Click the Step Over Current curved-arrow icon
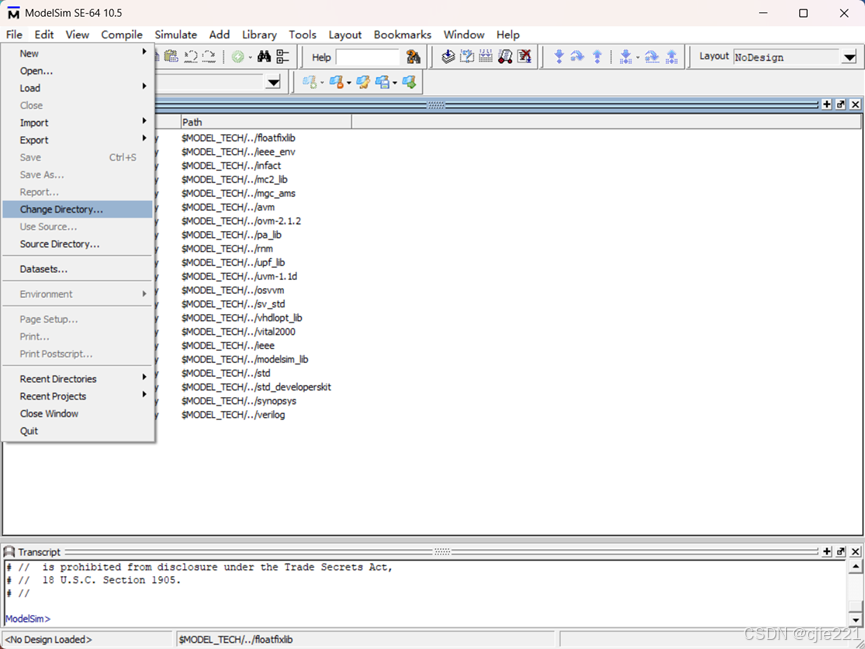This screenshot has width=865, height=649. point(652,56)
